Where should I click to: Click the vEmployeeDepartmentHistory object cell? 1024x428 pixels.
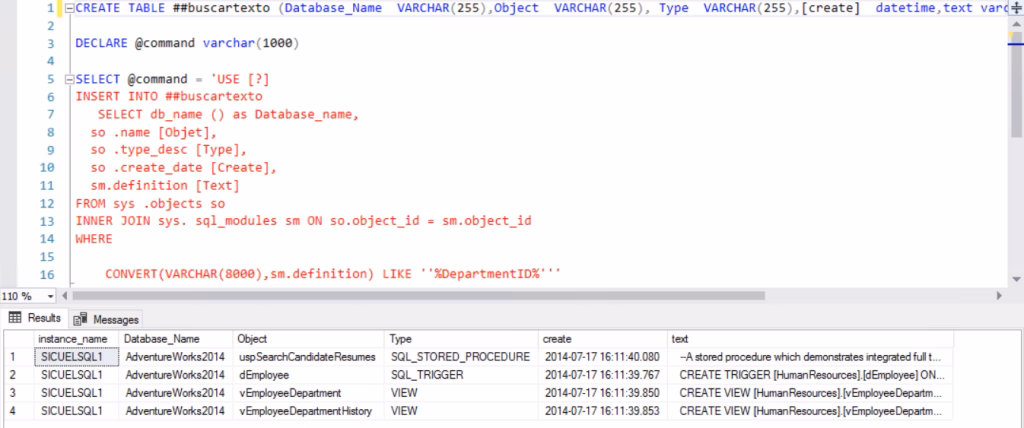308,410
